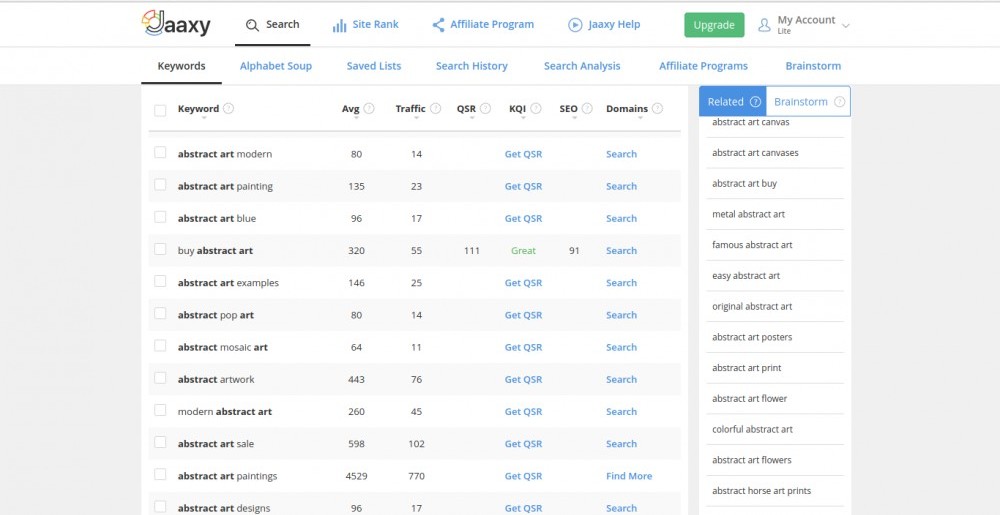
Task: Go to Search Analysis tab
Action: [x=582, y=66]
